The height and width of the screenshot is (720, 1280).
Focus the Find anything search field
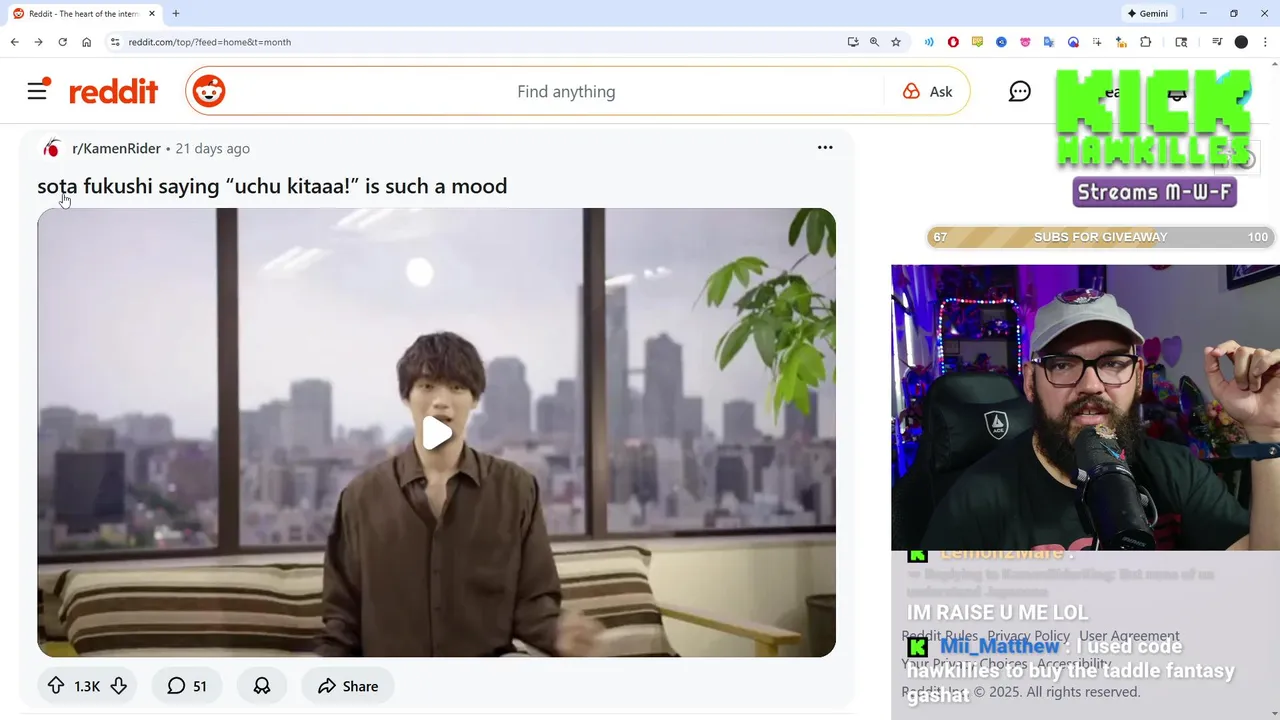click(x=566, y=92)
